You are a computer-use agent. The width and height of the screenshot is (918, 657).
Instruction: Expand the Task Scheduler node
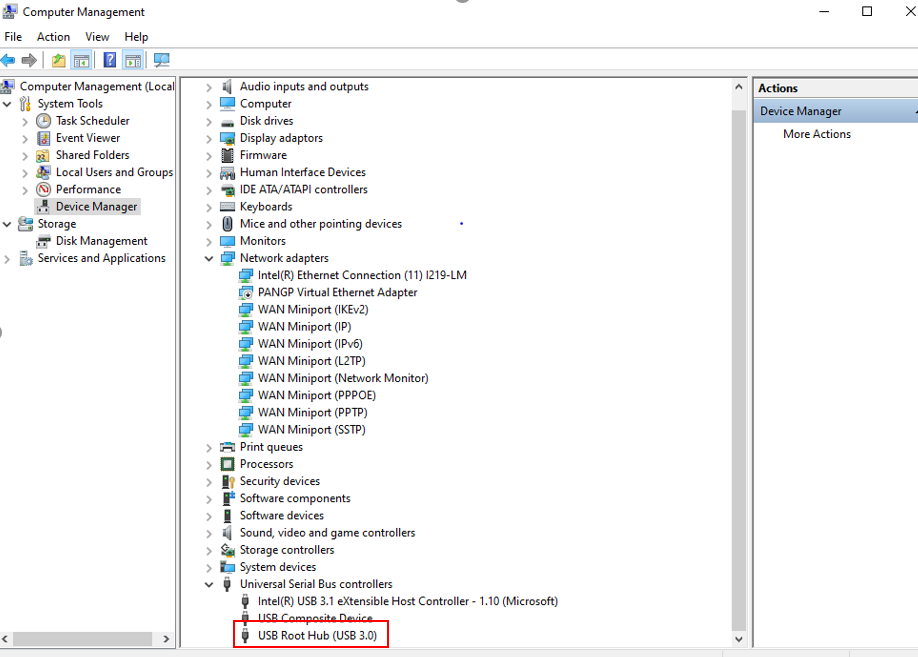coord(25,122)
